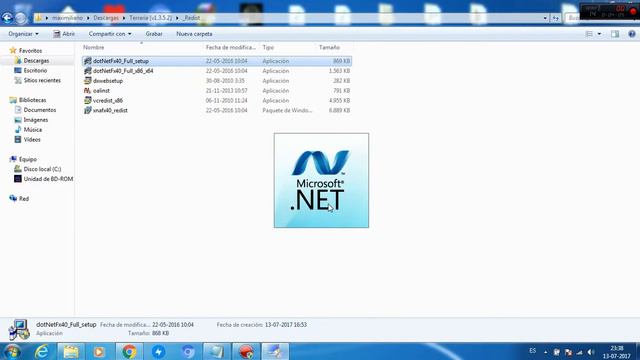The height and width of the screenshot is (360, 640).
Task: Open the volume speaker tray icon
Action: [591, 352]
